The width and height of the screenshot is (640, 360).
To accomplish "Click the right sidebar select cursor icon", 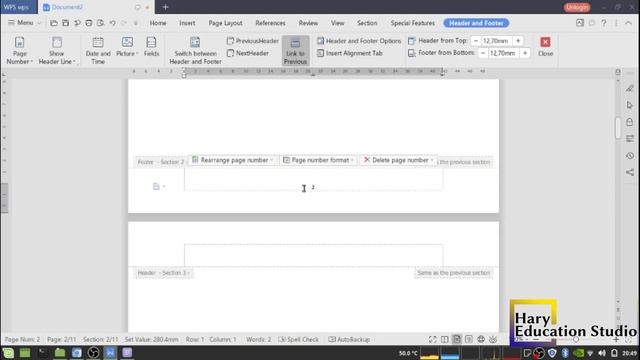I will (x=630, y=105).
